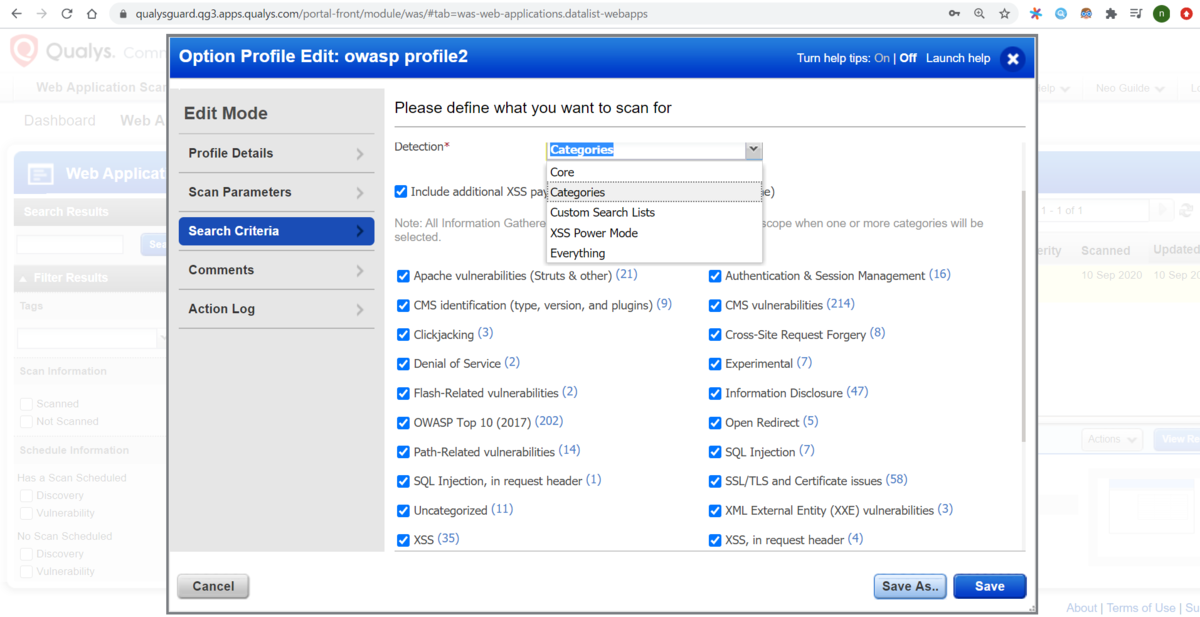Uncheck the XSS (35) category
The width and height of the screenshot is (1200, 617).
click(x=403, y=540)
